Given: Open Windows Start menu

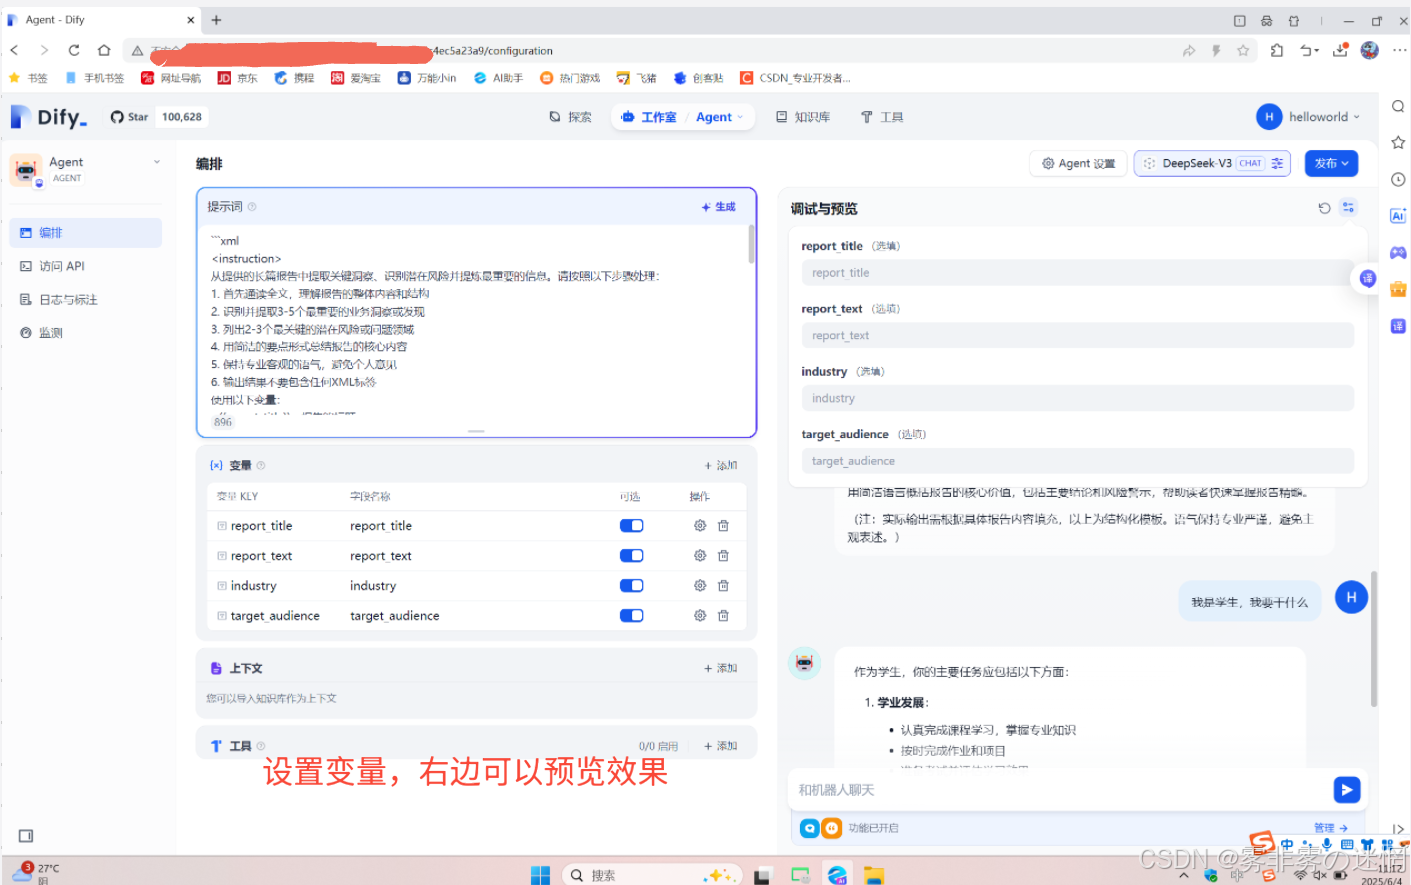Looking at the screenshot, I should tap(540, 875).
